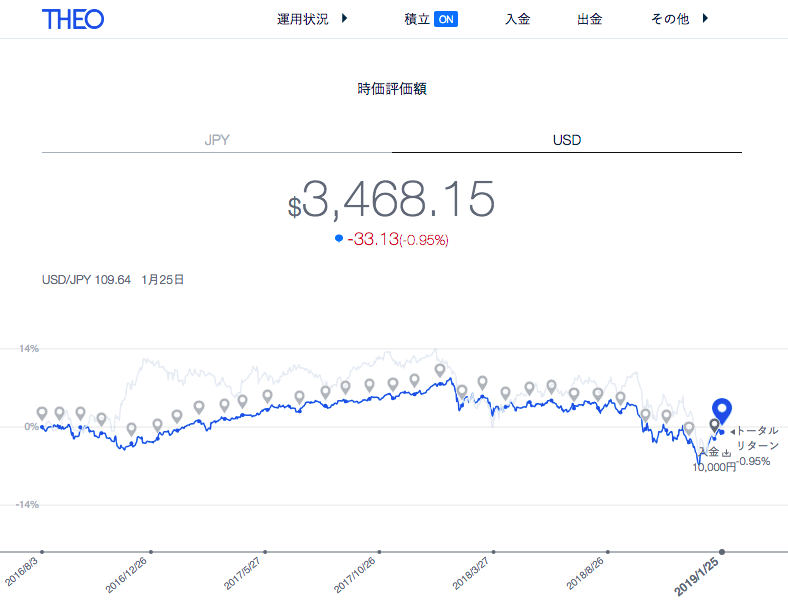This screenshot has width=788, height=609.
Task: Click the blue dot legend beside -33.13
Action: (x=339, y=238)
